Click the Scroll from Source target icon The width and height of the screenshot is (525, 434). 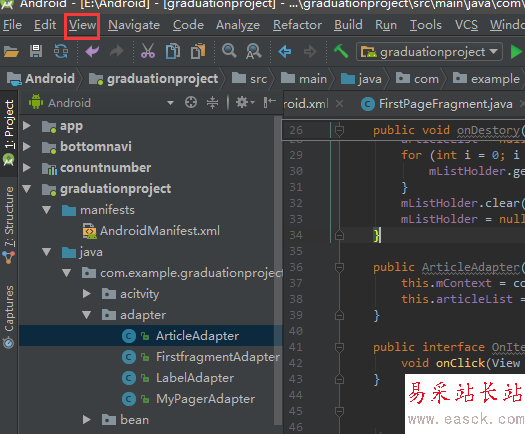pyautogui.click(x=191, y=102)
